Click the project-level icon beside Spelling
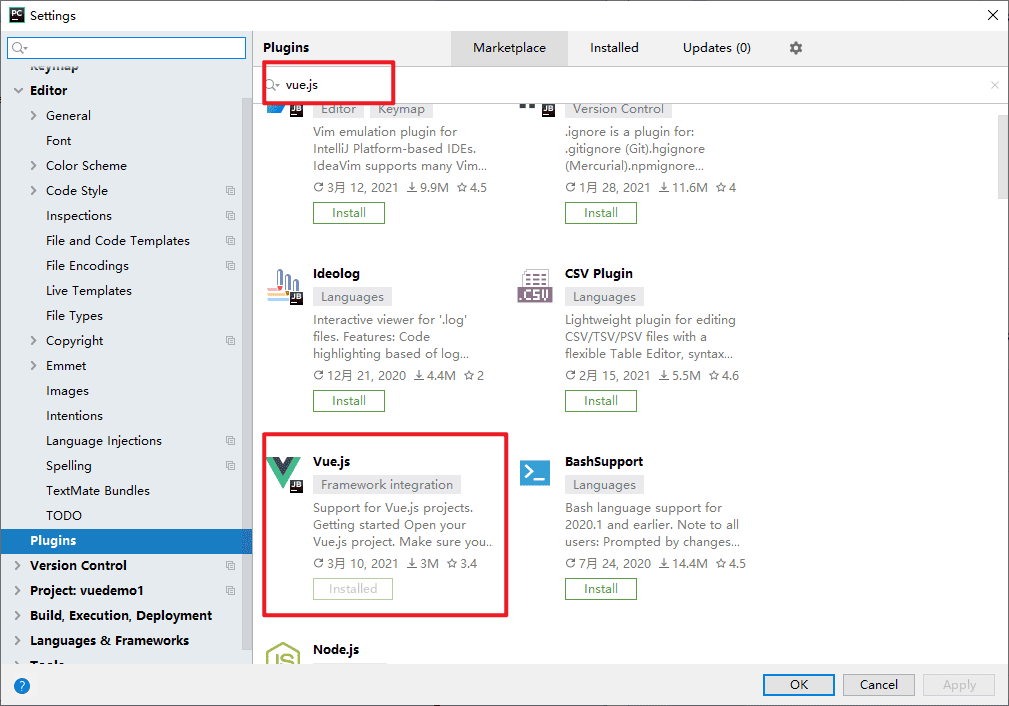Viewport: 1009px width, 706px height. click(x=230, y=465)
